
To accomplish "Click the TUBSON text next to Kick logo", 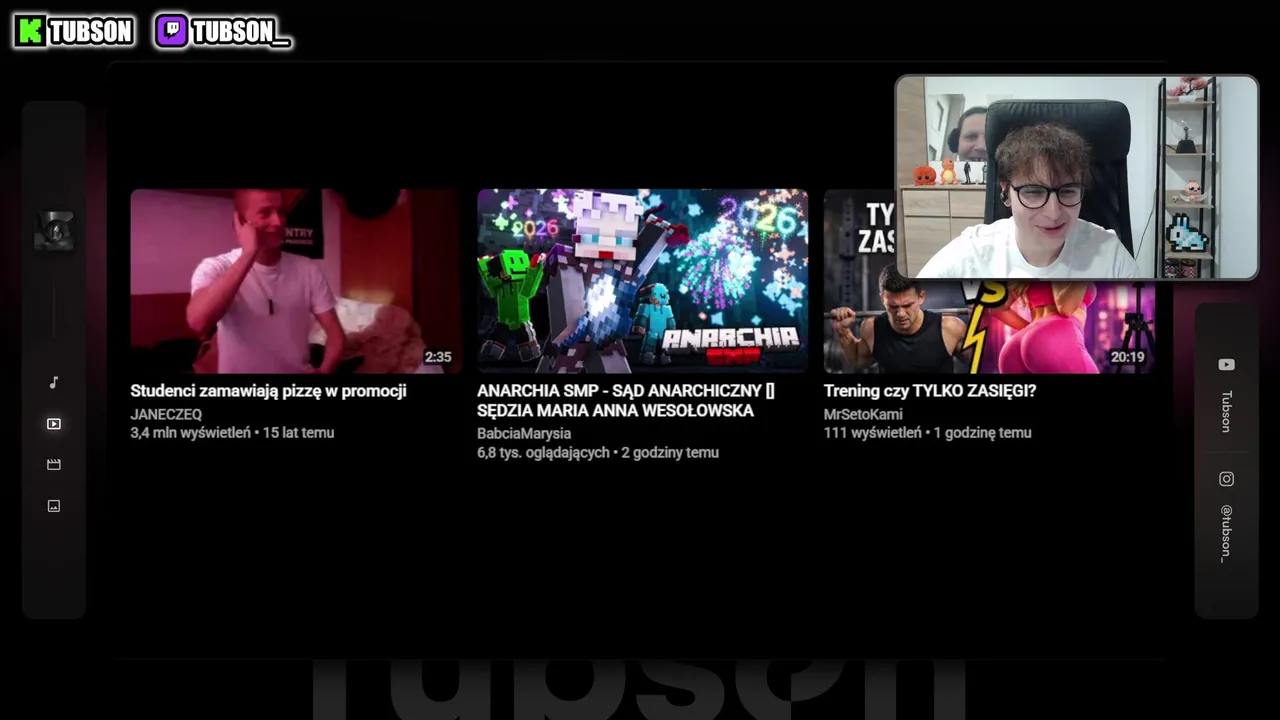I will (91, 32).
